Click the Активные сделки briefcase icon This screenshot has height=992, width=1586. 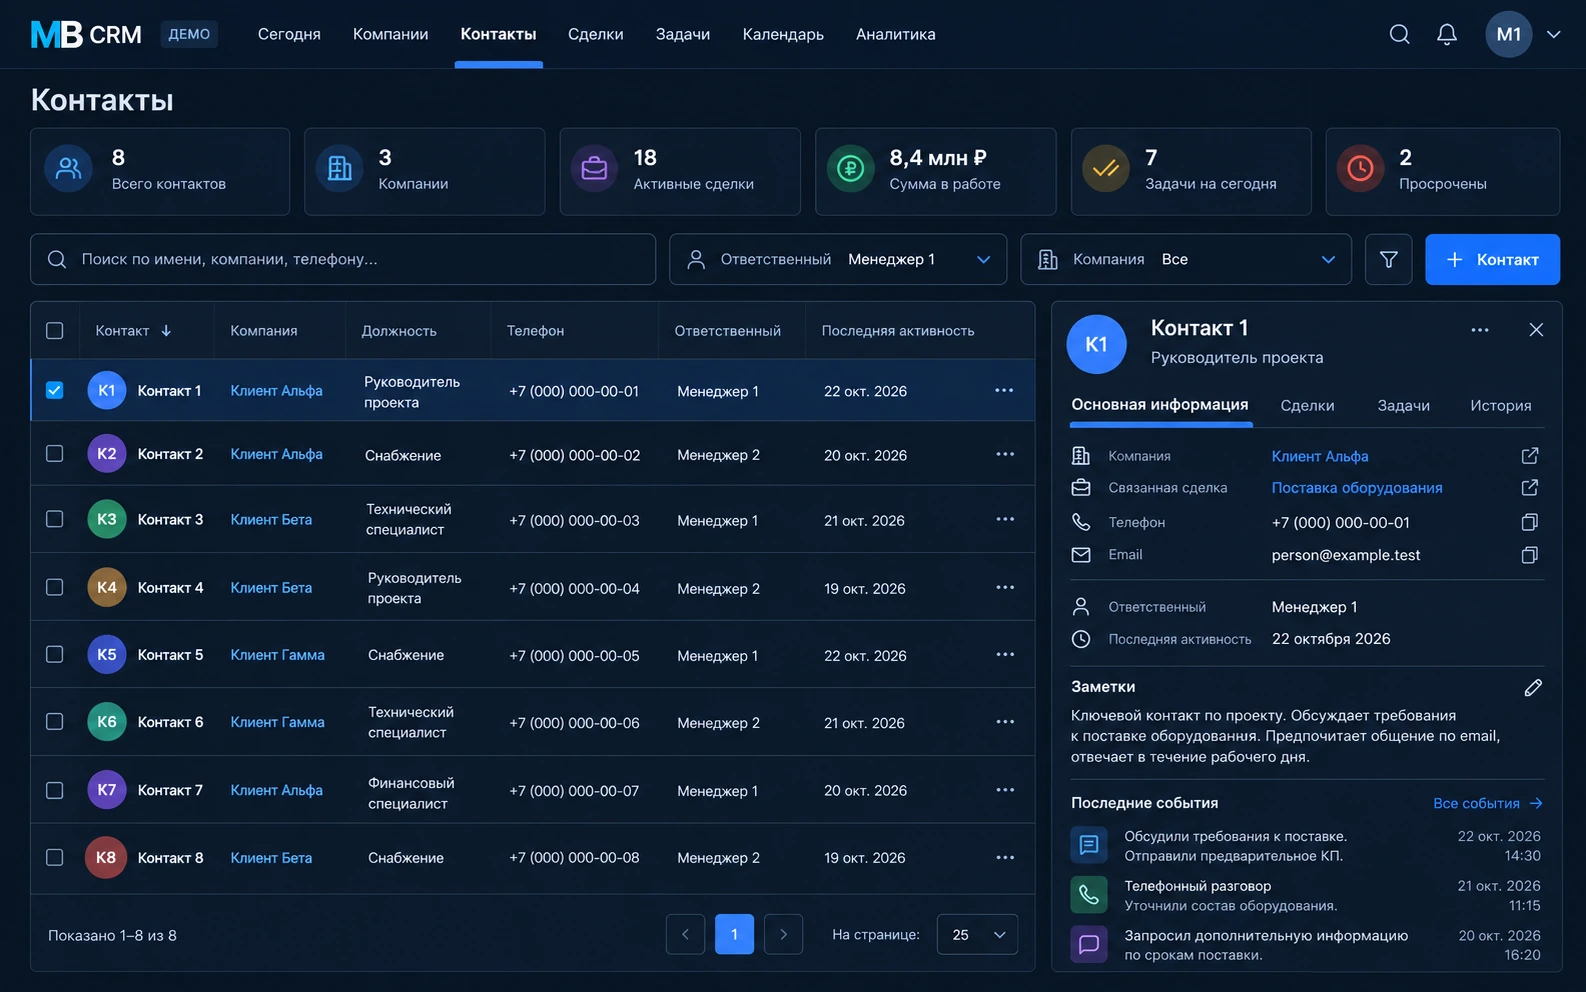point(594,168)
